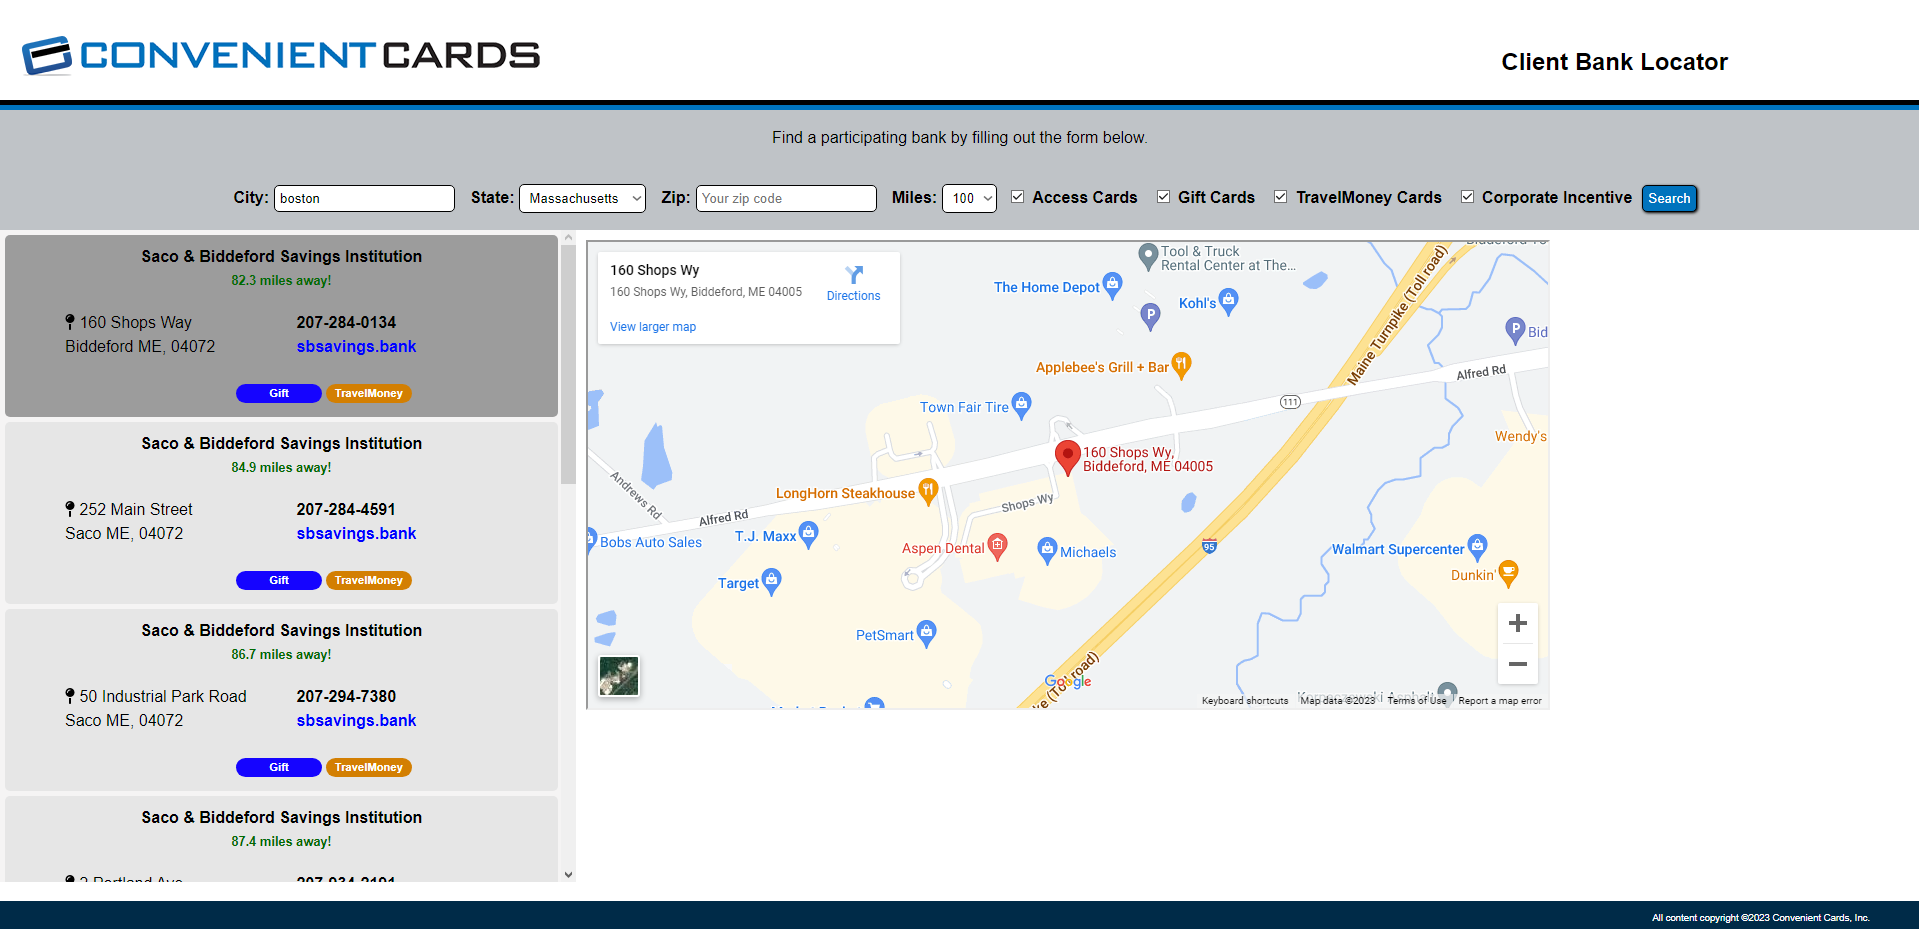This screenshot has height=929, width=1919.
Task: Click the TravelMoney badge for 50 Industrial Park Road
Action: (x=368, y=767)
